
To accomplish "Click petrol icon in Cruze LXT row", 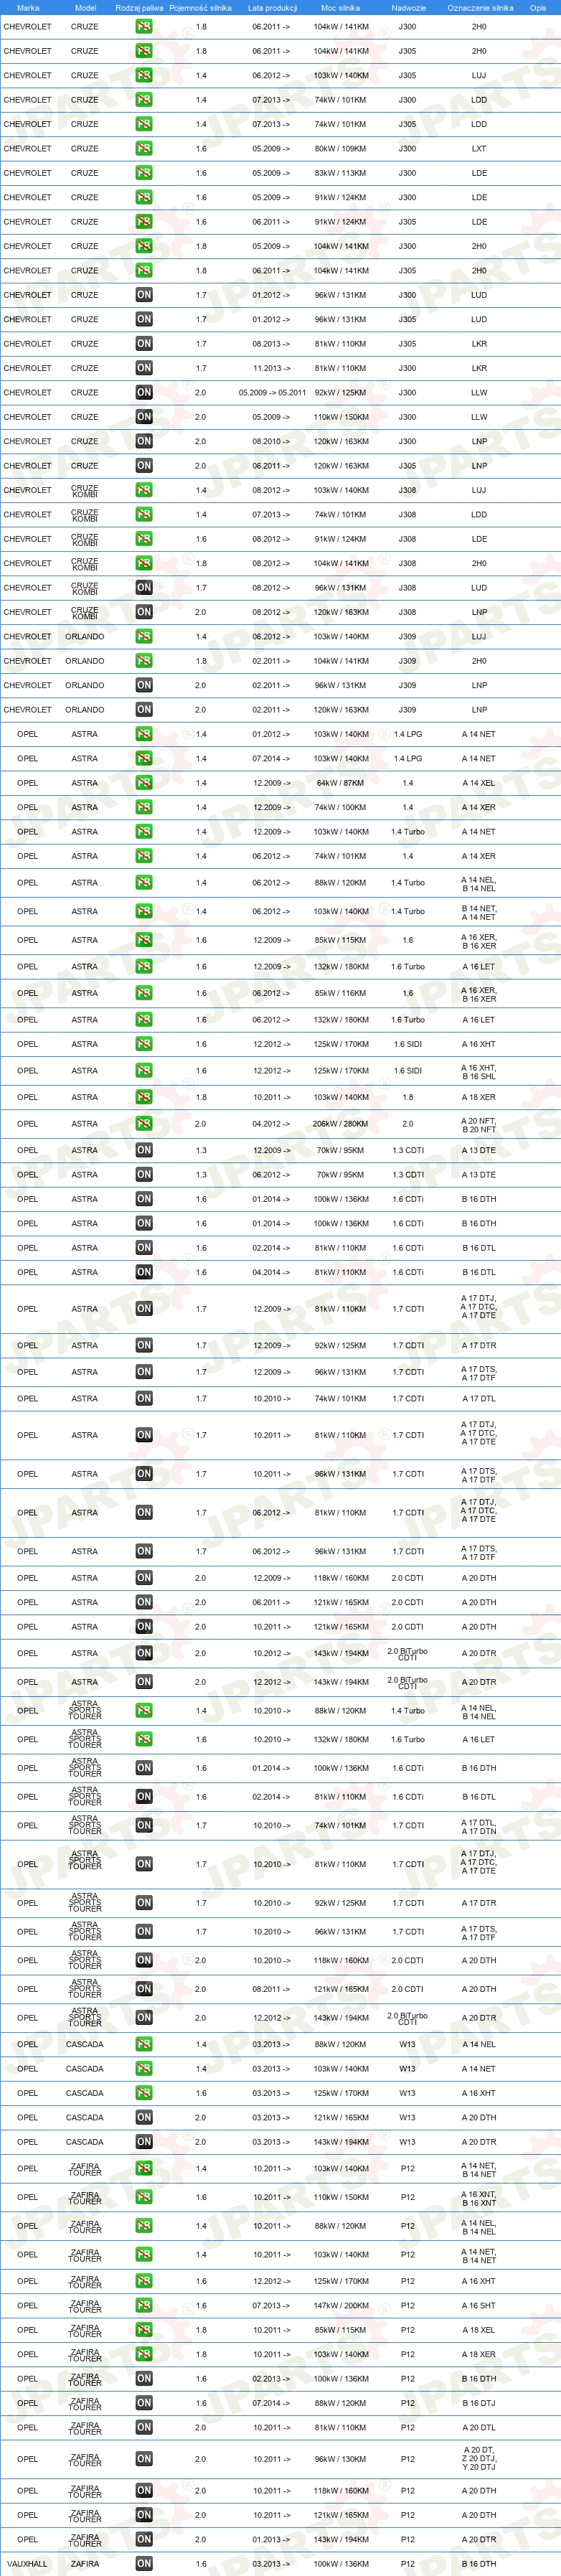I will tap(144, 148).
